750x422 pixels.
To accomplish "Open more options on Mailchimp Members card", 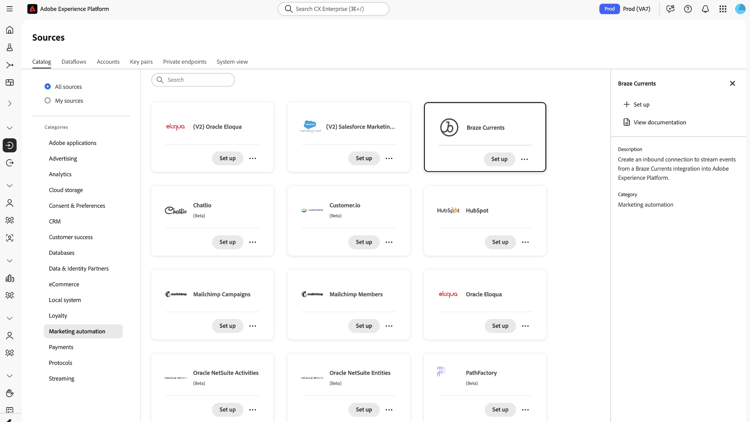I will [389, 326].
